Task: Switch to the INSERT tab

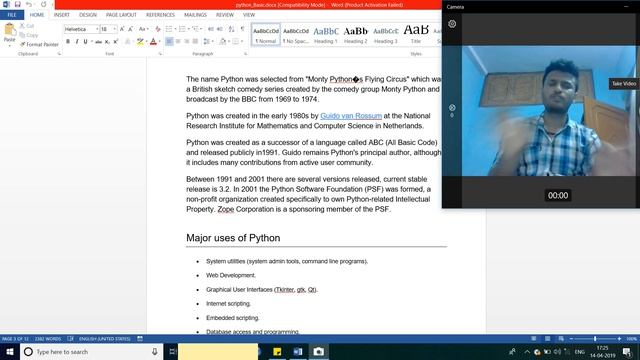Action: click(62, 15)
